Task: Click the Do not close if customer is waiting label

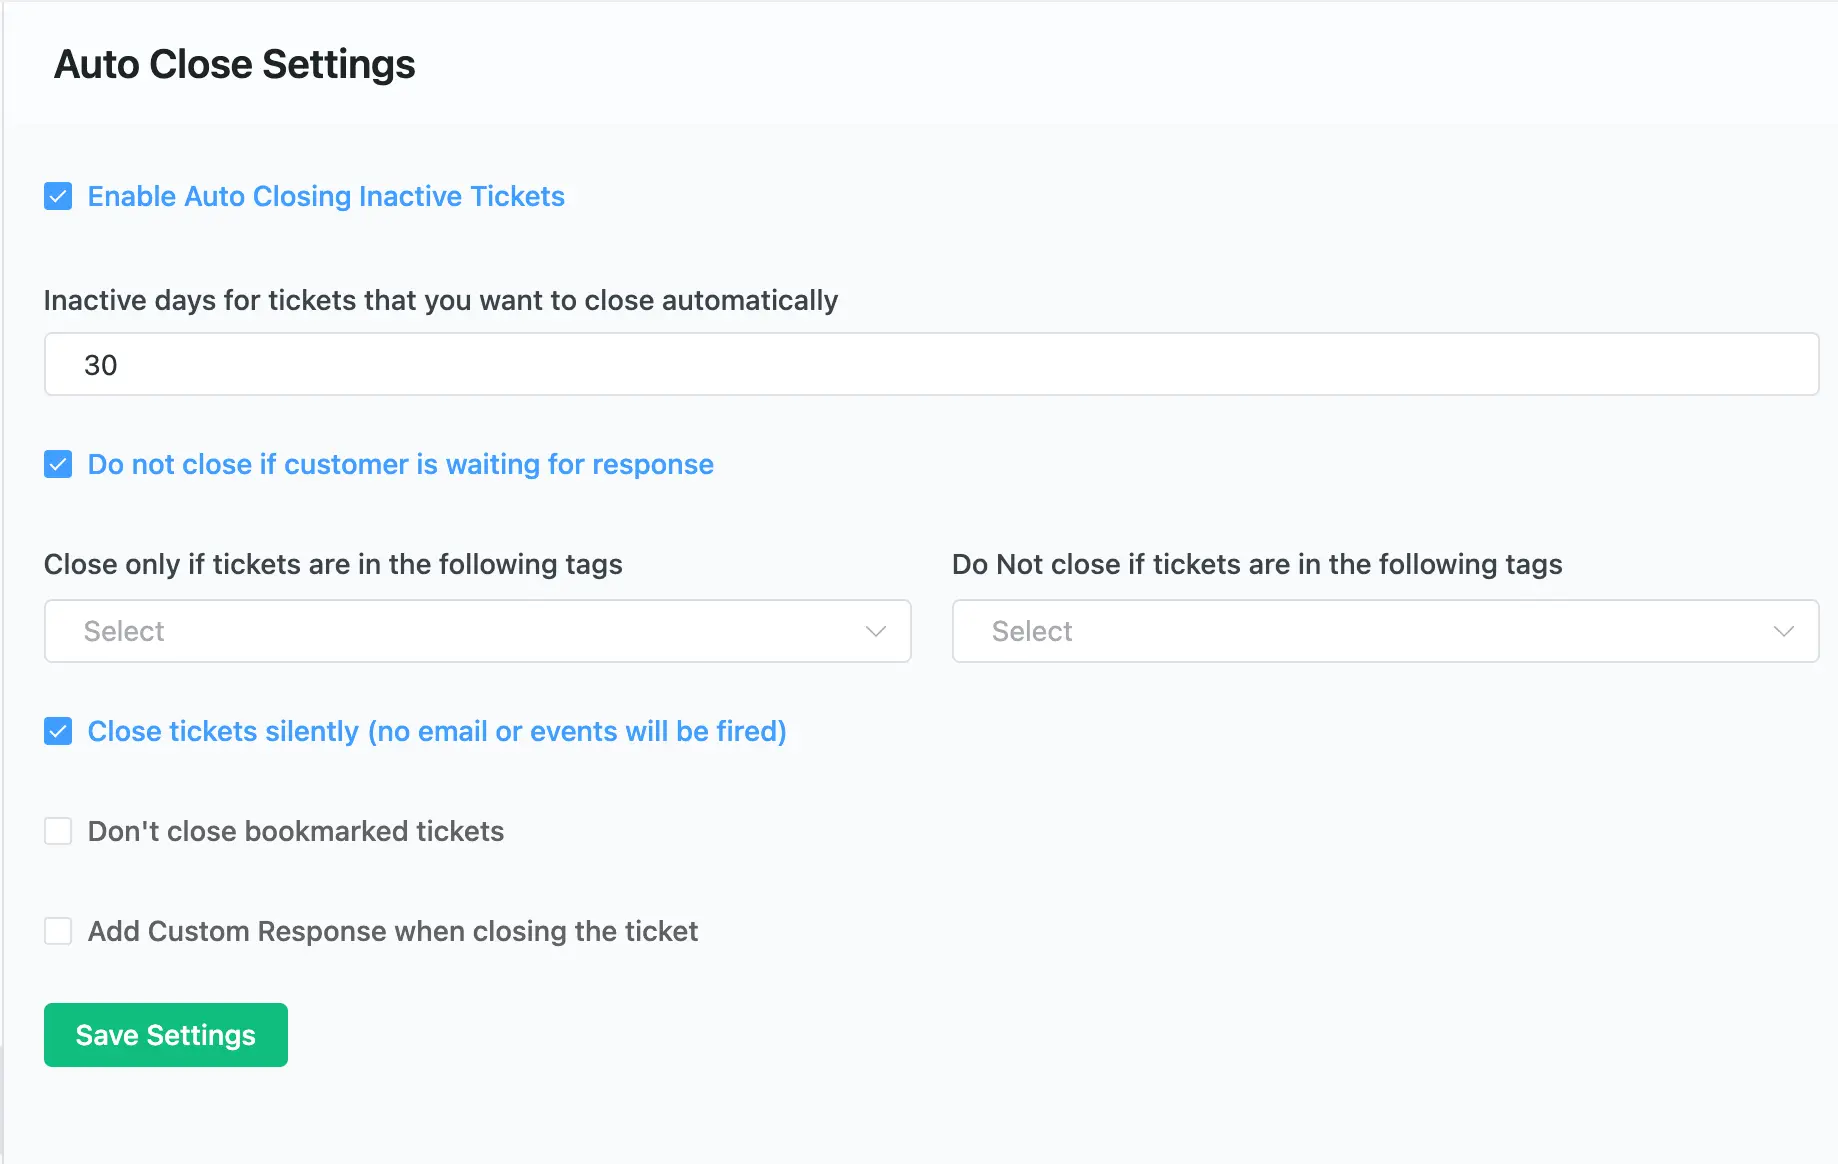Action: pyautogui.click(x=400, y=464)
